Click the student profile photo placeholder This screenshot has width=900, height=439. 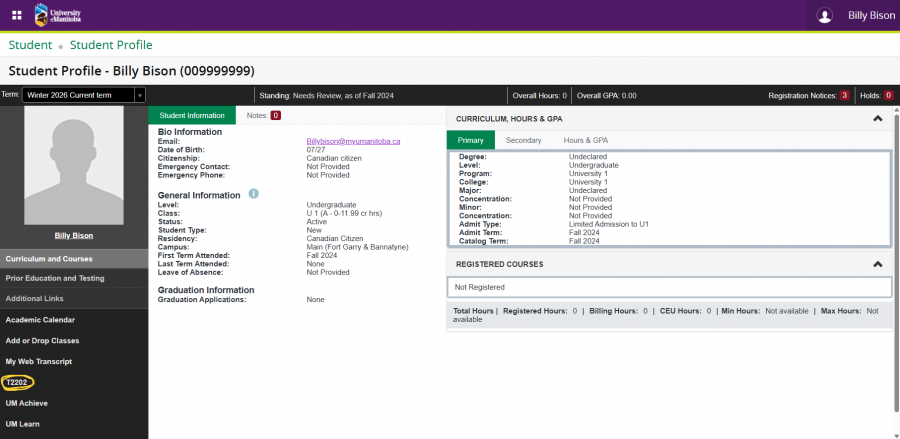click(73, 165)
